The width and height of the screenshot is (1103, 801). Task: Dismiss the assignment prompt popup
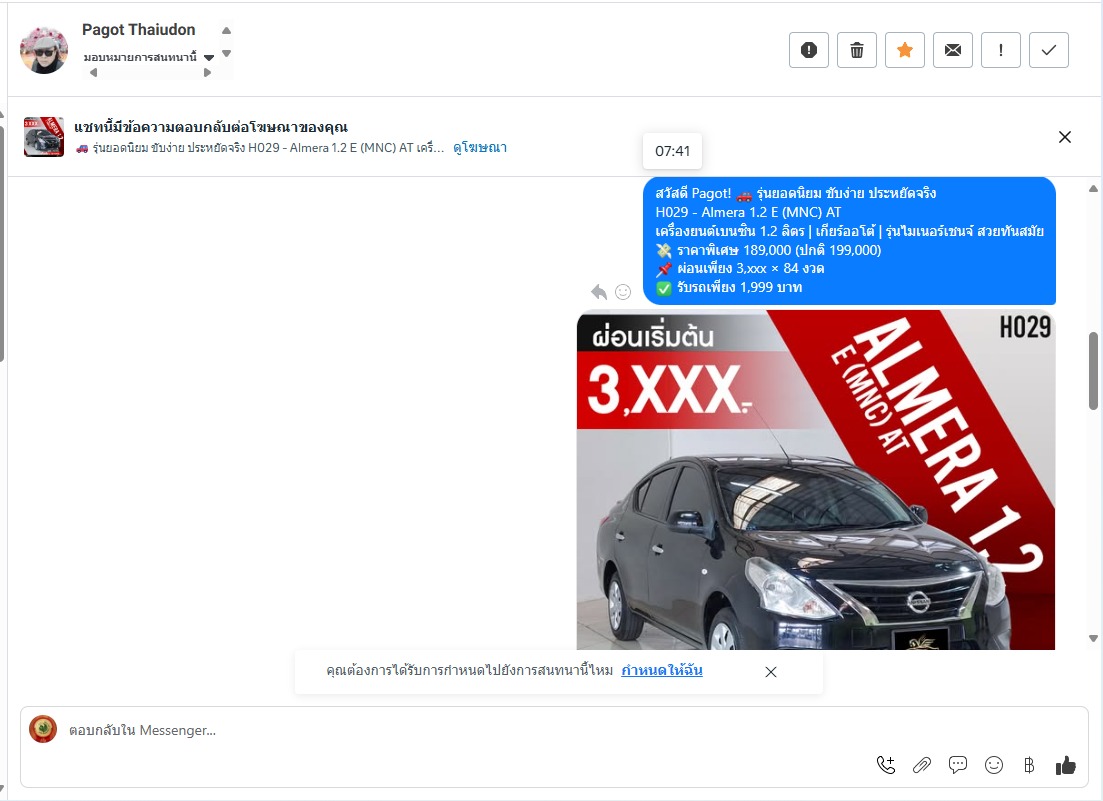pos(771,672)
